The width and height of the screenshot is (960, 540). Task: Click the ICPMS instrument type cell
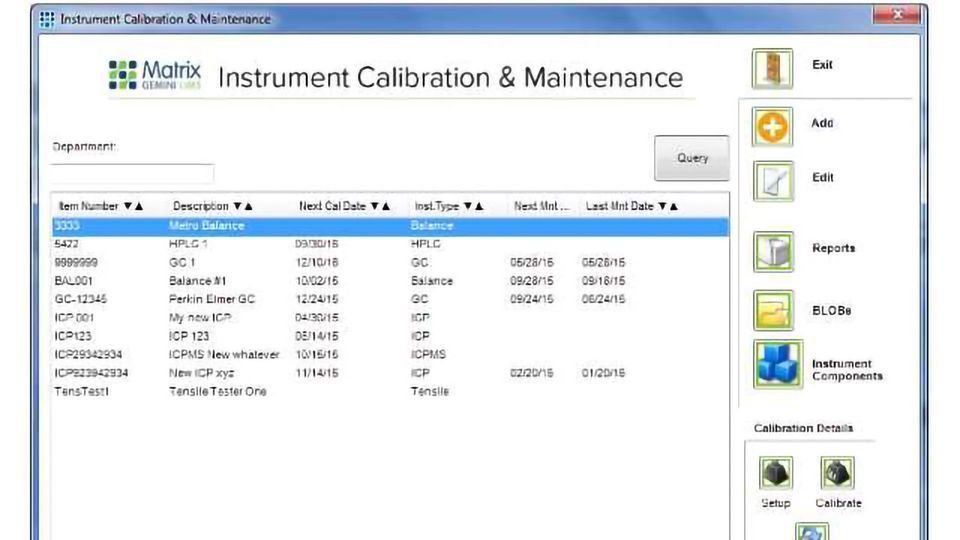point(428,354)
